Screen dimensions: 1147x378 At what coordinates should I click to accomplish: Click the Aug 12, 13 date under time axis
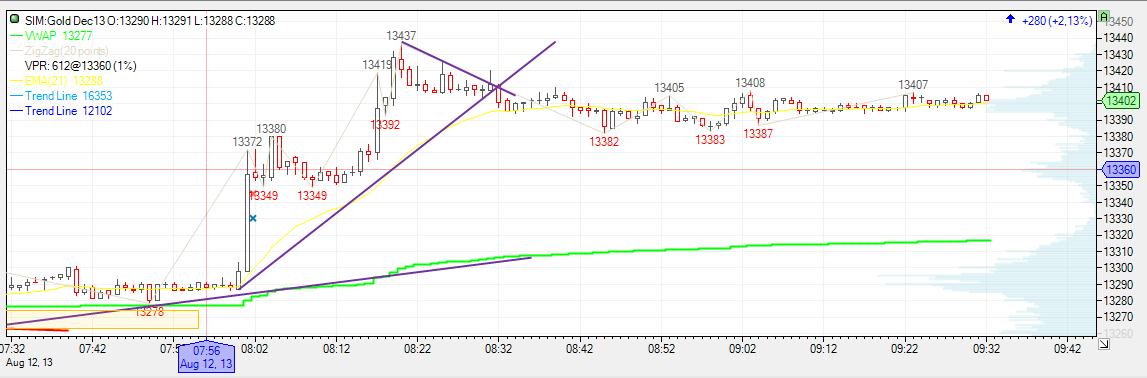tap(29, 362)
